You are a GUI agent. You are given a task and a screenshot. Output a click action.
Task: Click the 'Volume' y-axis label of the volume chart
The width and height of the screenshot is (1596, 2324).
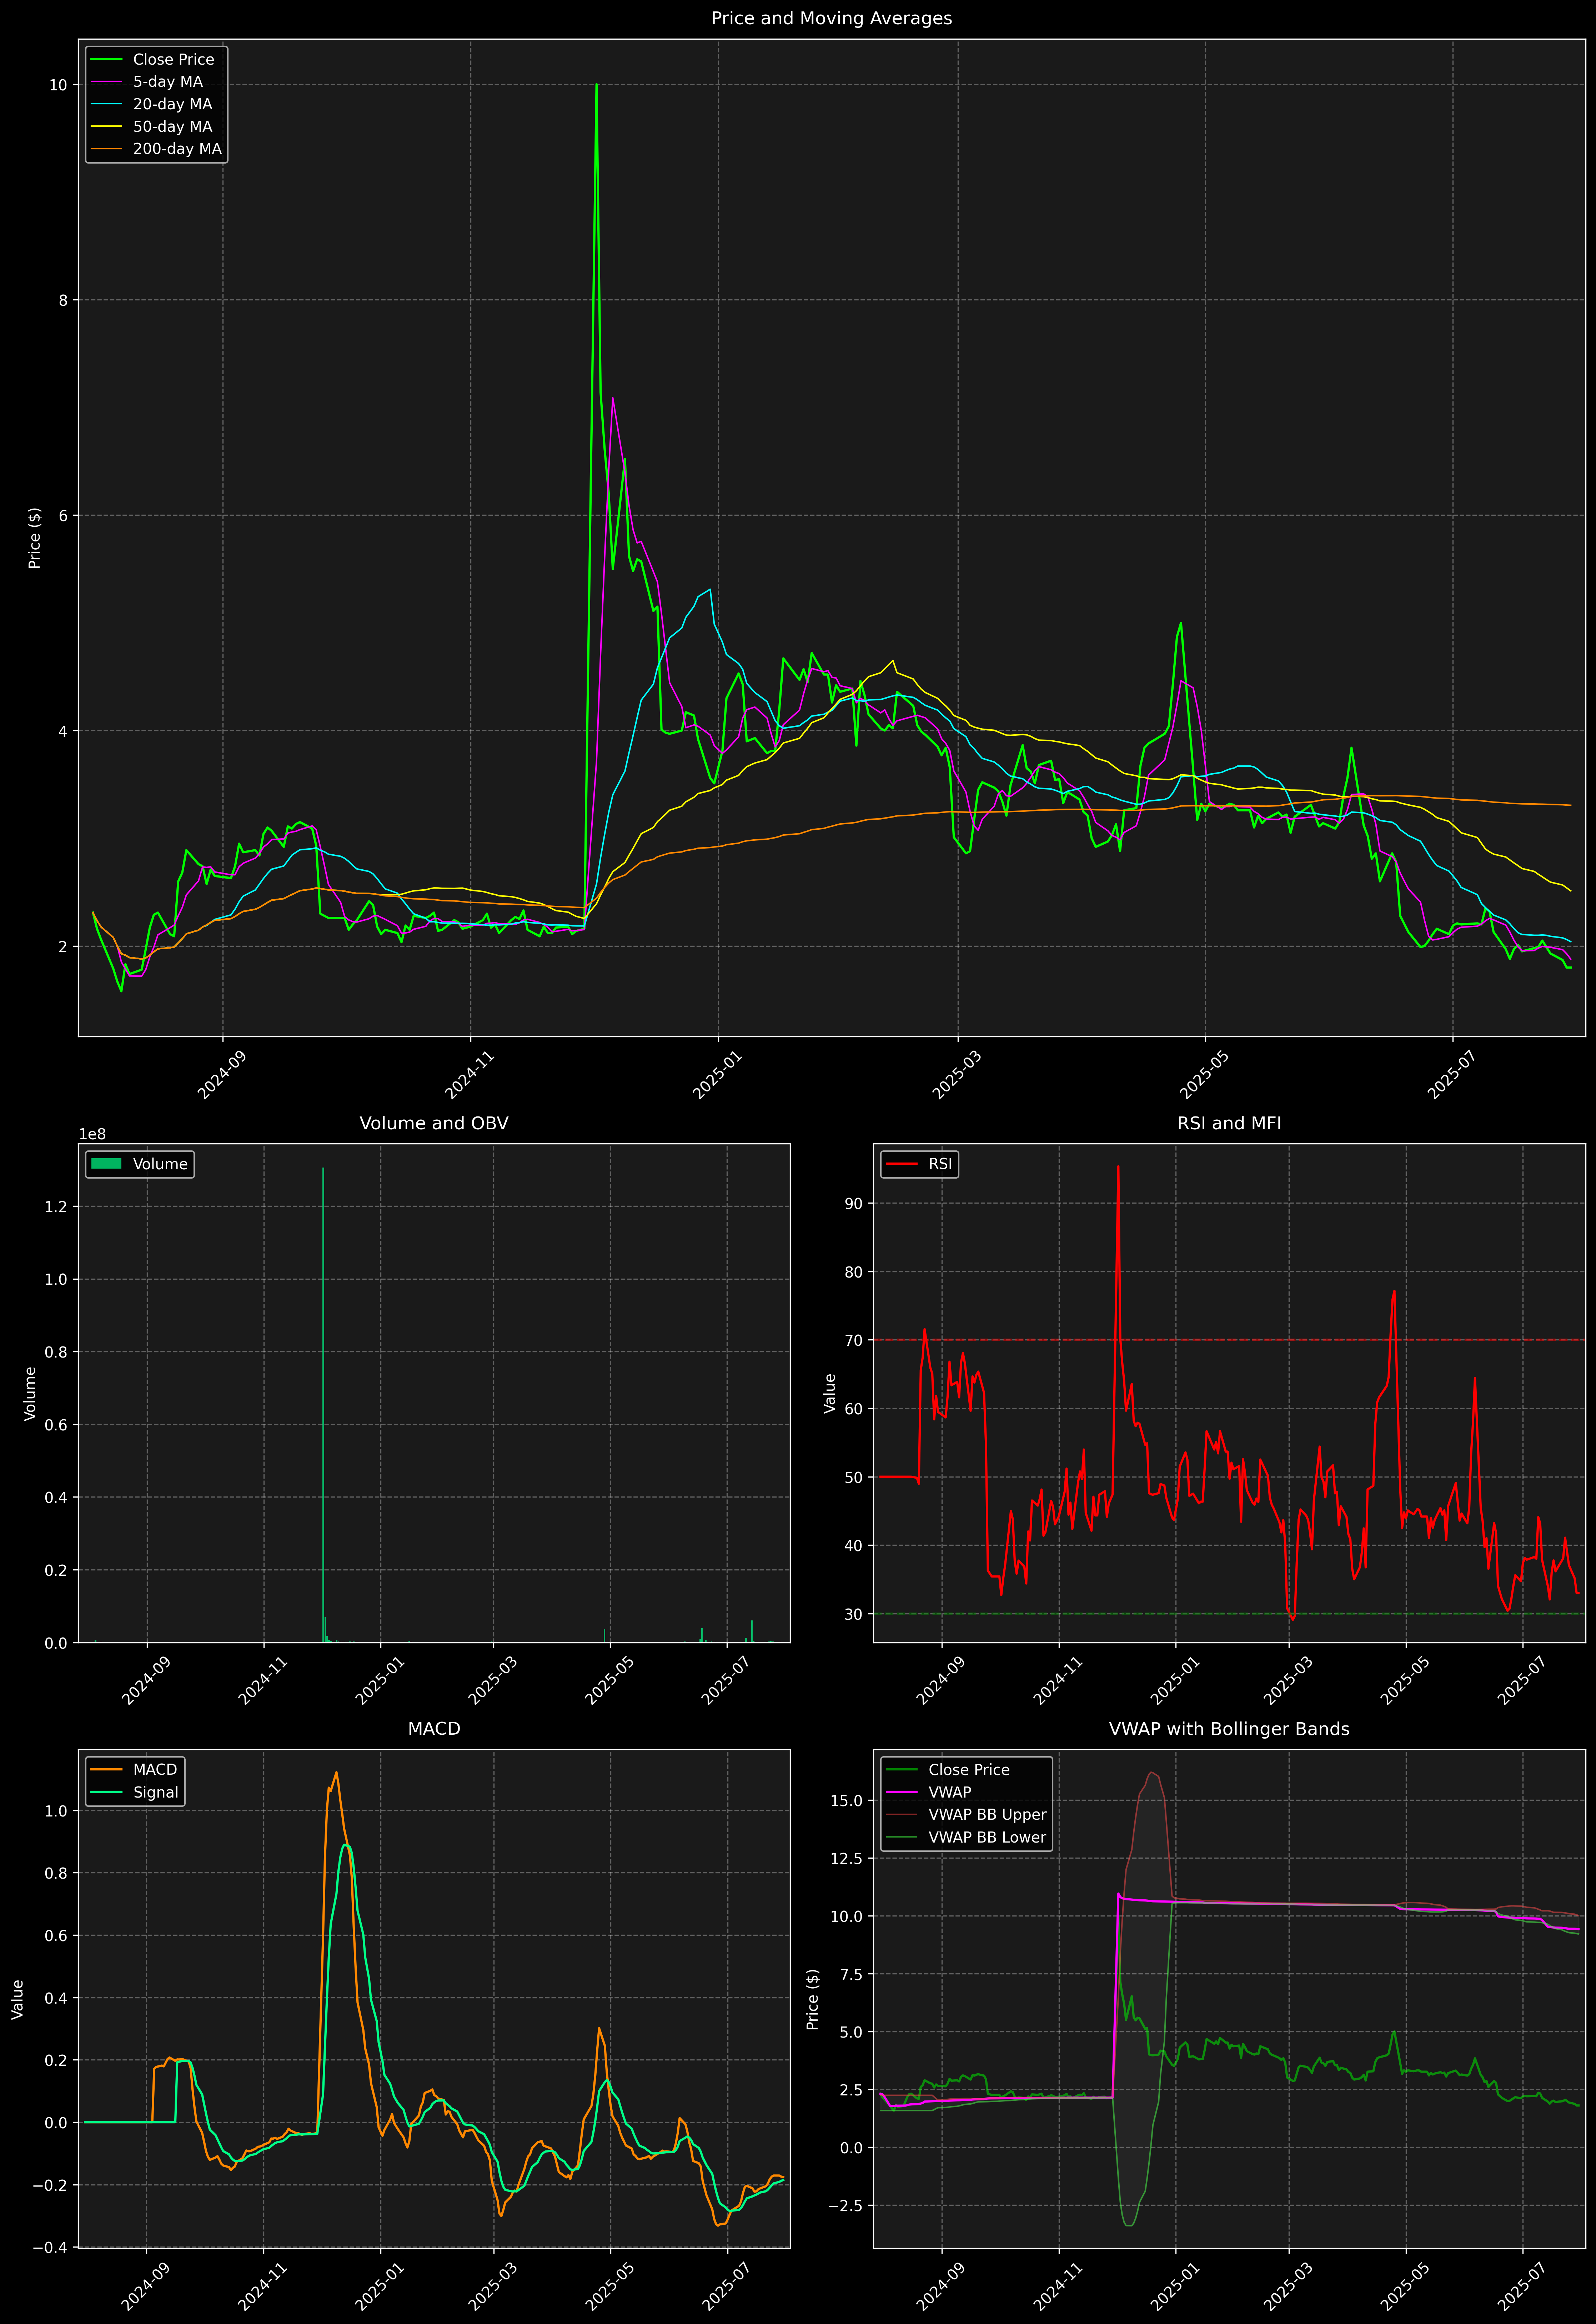point(30,1393)
